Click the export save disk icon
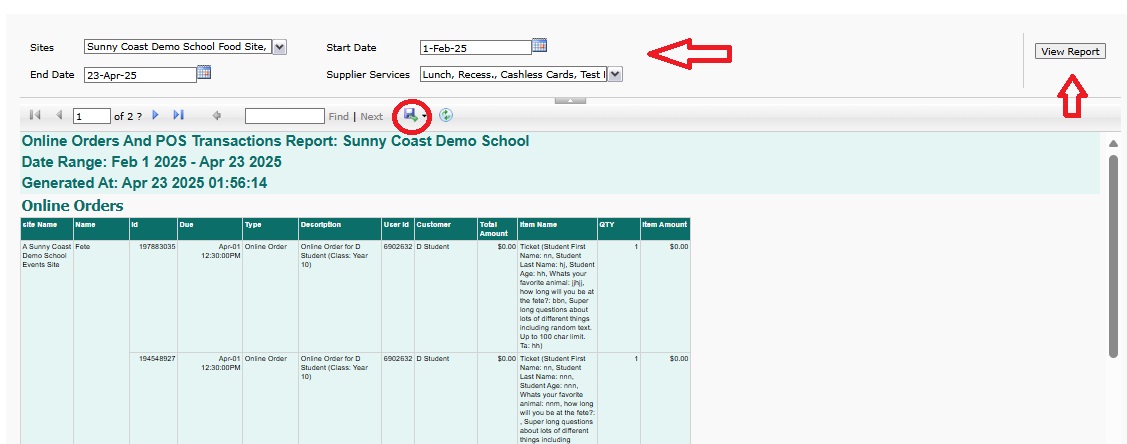The image size is (1127, 444). [x=410, y=116]
